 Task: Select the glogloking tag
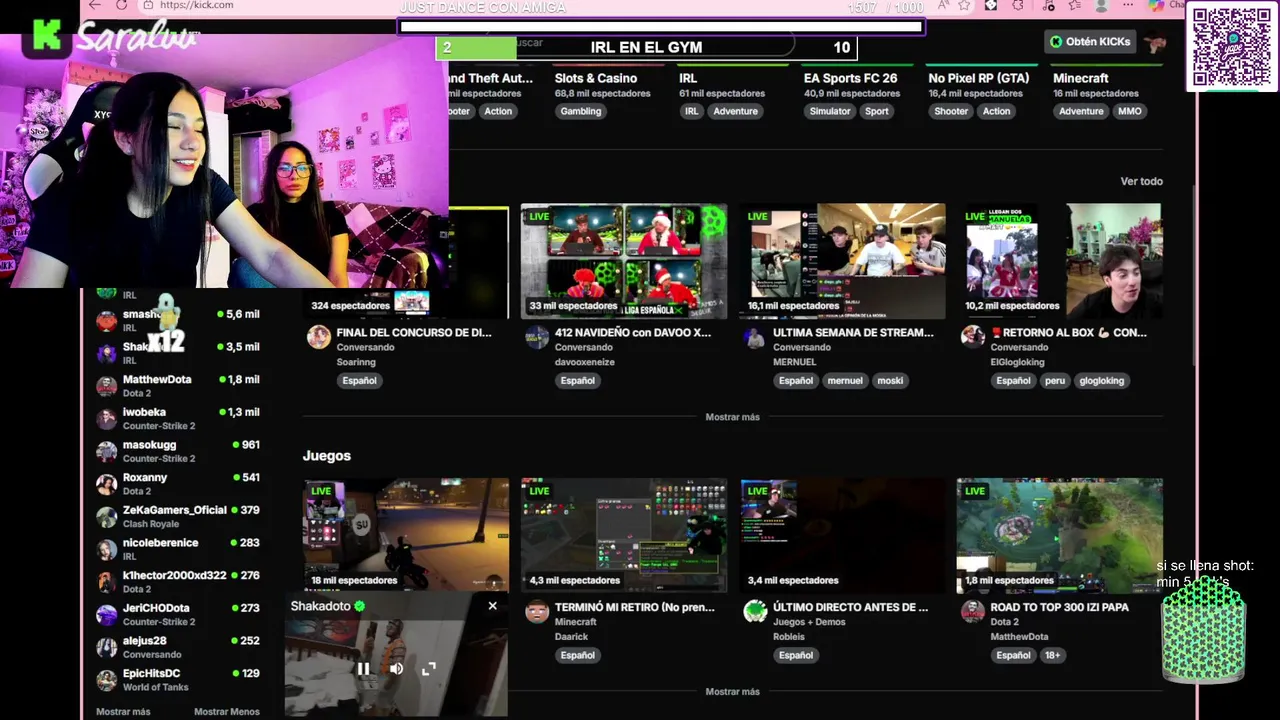pyautogui.click(x=1102, y=380)
